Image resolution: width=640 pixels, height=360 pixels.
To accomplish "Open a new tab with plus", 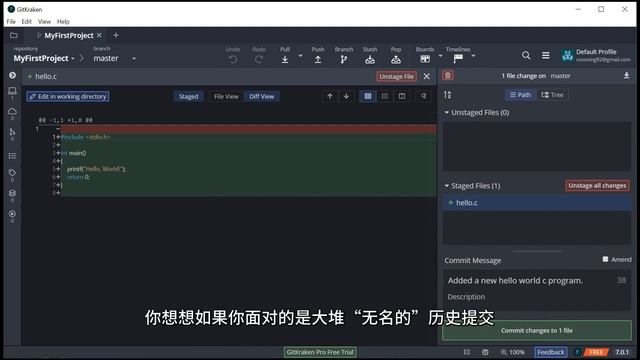I will click(116, 36).
